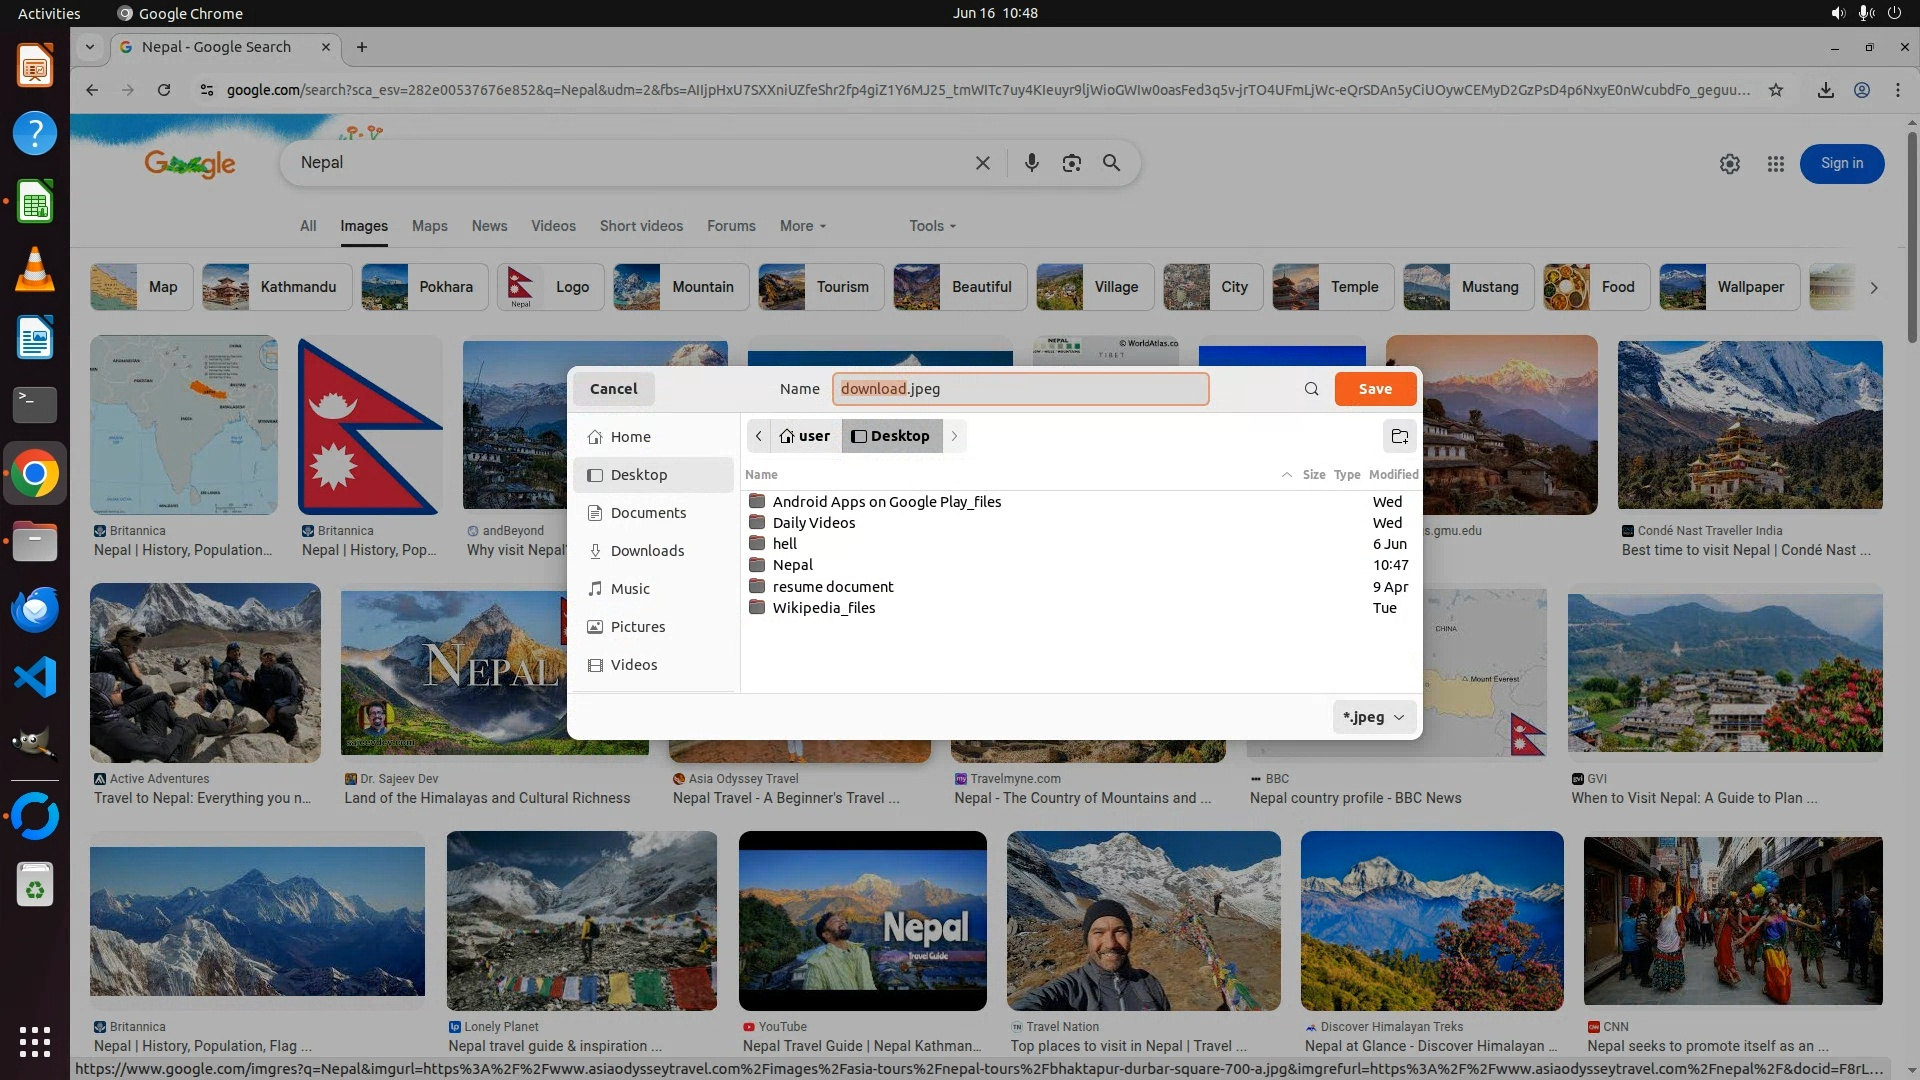
Task: Open the VLC media player dock icon
Action: pyautogui.click(x=34, y=270)
